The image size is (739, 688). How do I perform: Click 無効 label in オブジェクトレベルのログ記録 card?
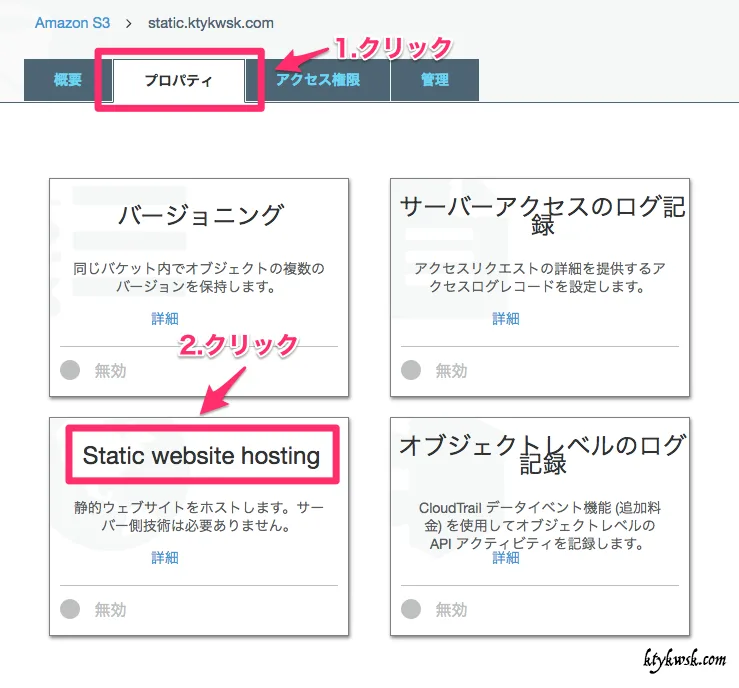[451, 610]
